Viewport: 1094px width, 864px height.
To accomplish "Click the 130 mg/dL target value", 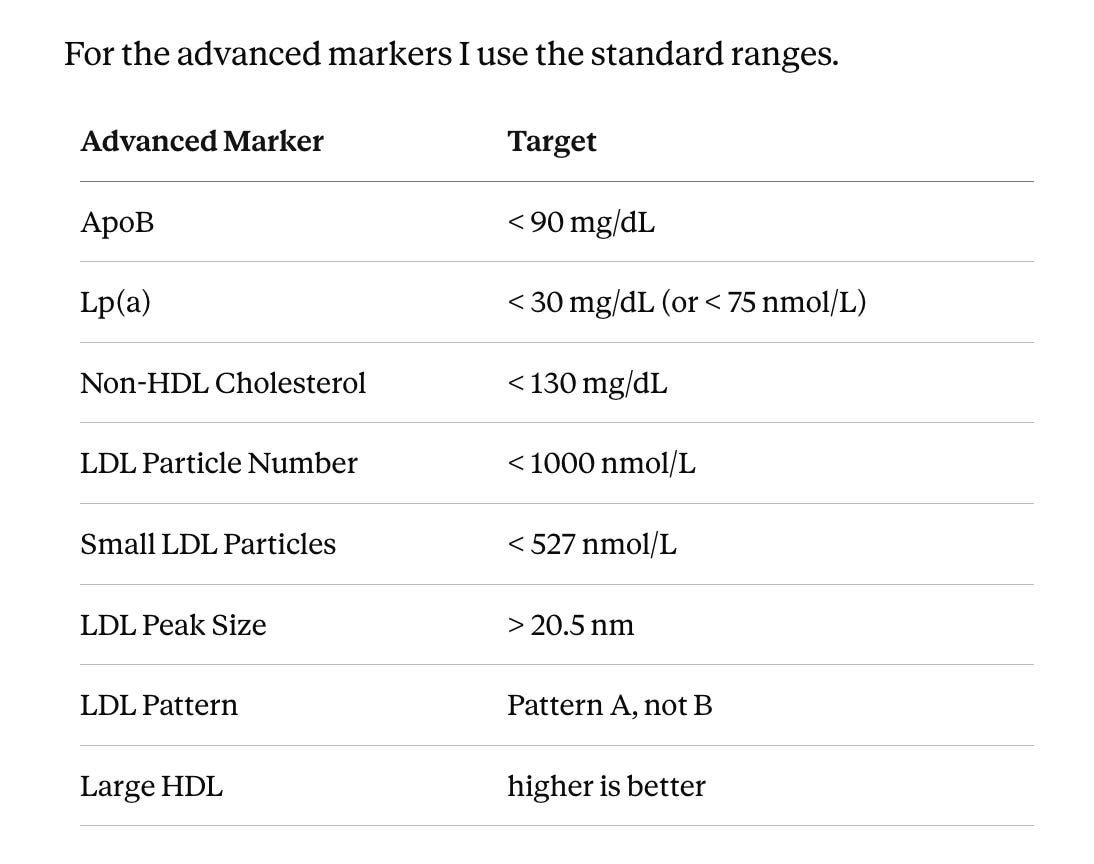I will click(x=587, y=384).
